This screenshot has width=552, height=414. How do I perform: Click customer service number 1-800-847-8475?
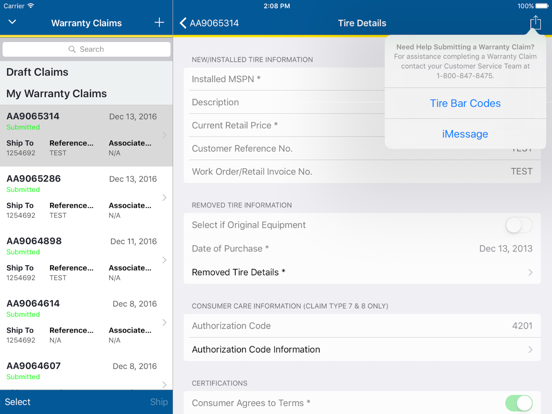(465, 76)
